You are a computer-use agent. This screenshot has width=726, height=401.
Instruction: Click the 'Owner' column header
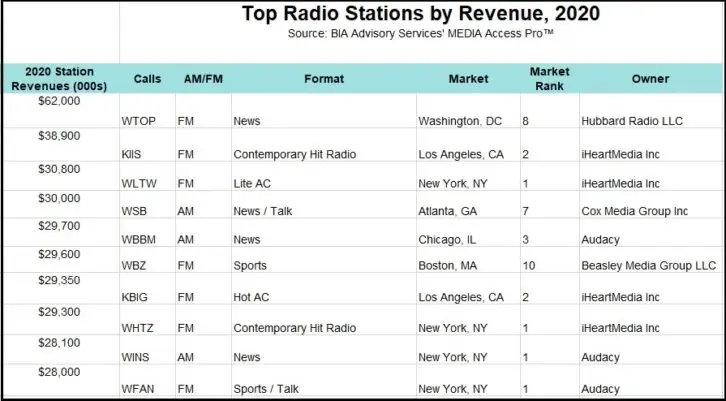(x=651, y=79)
